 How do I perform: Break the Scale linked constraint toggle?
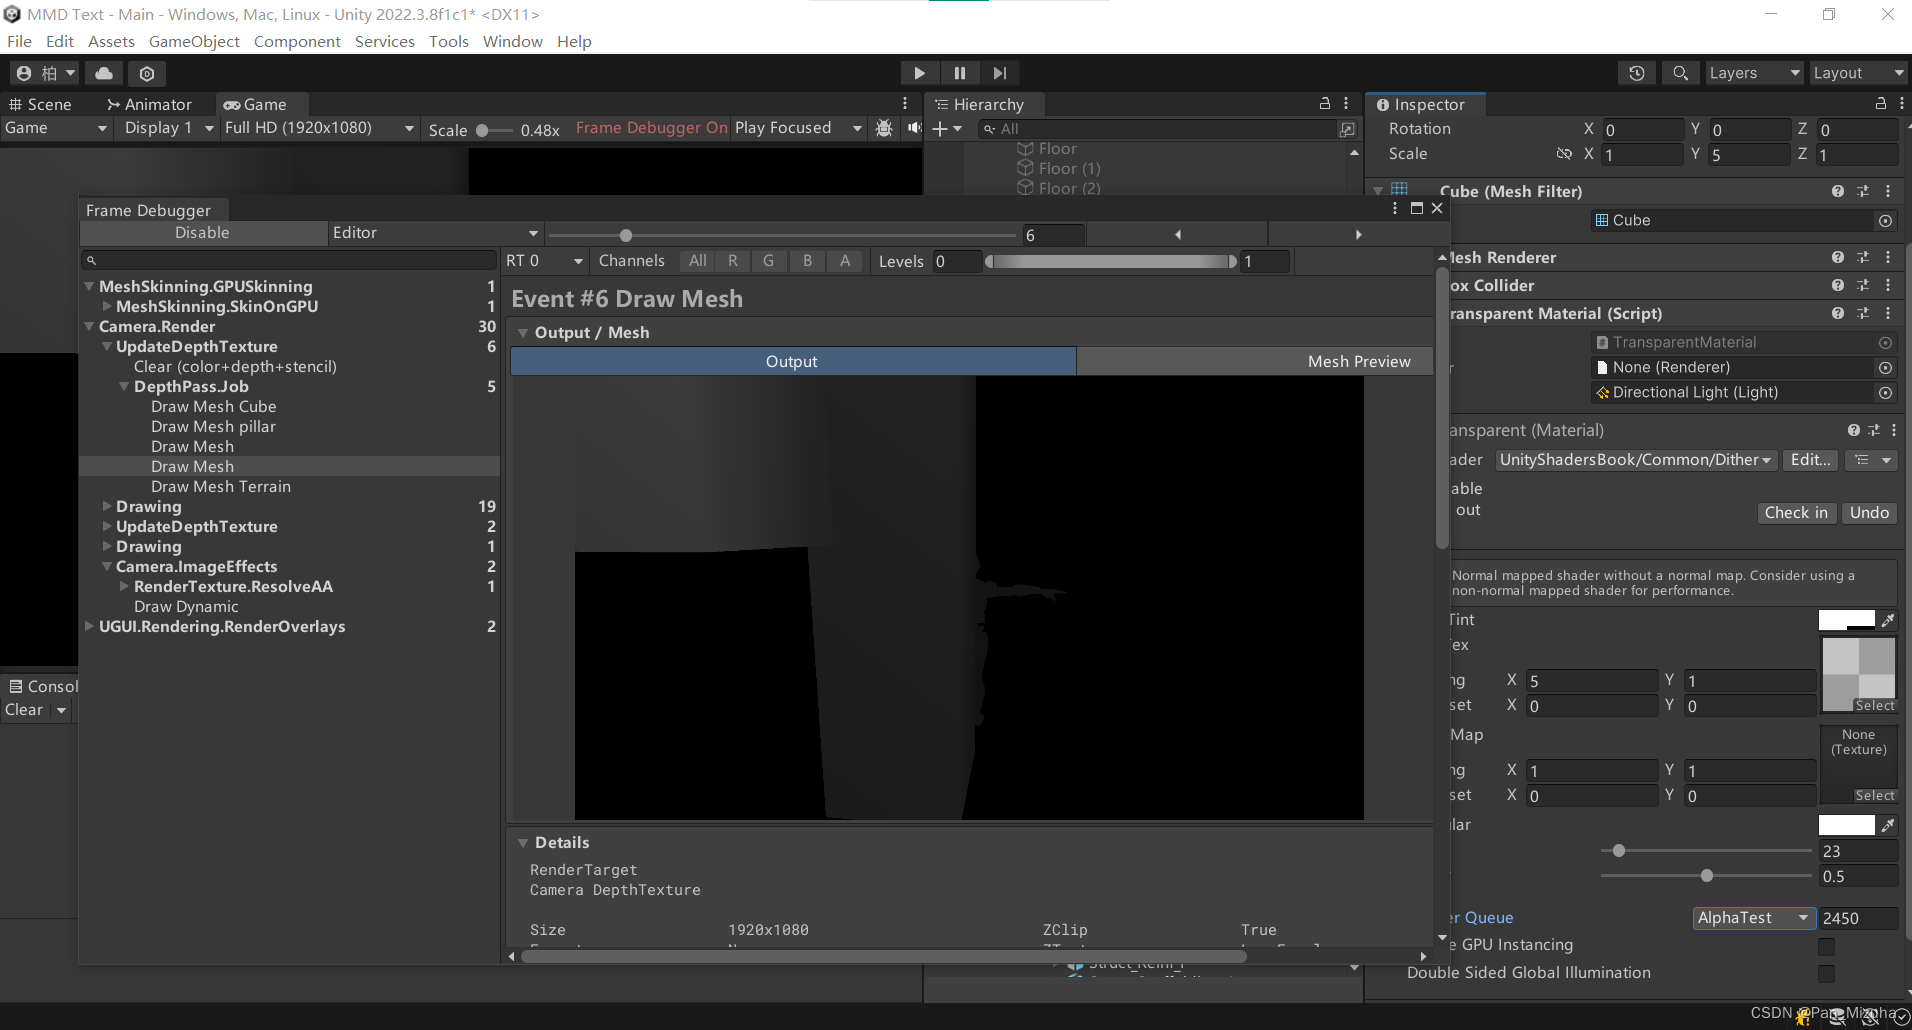coord(1563,154)
